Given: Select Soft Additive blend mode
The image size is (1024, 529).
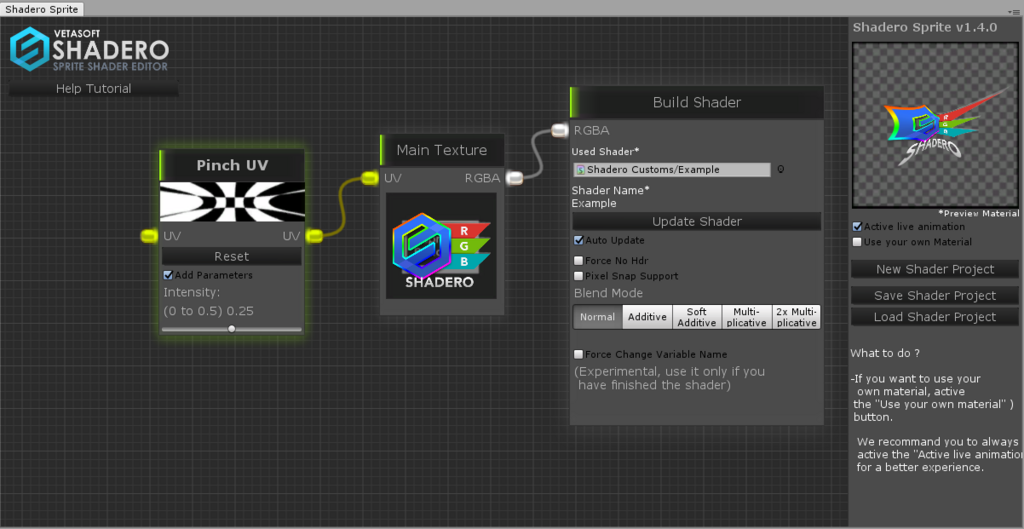Looking at the screenshot, I should [x=697, y=317].
